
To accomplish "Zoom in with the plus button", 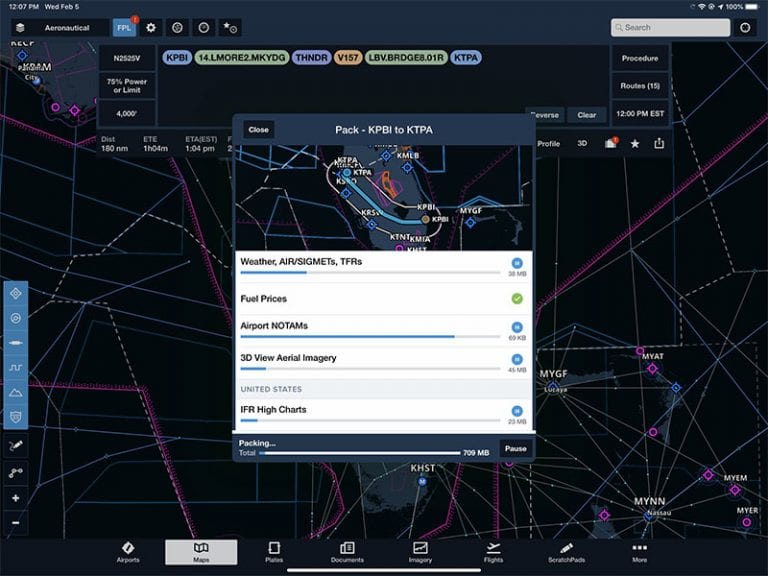I will click(15, 498).
